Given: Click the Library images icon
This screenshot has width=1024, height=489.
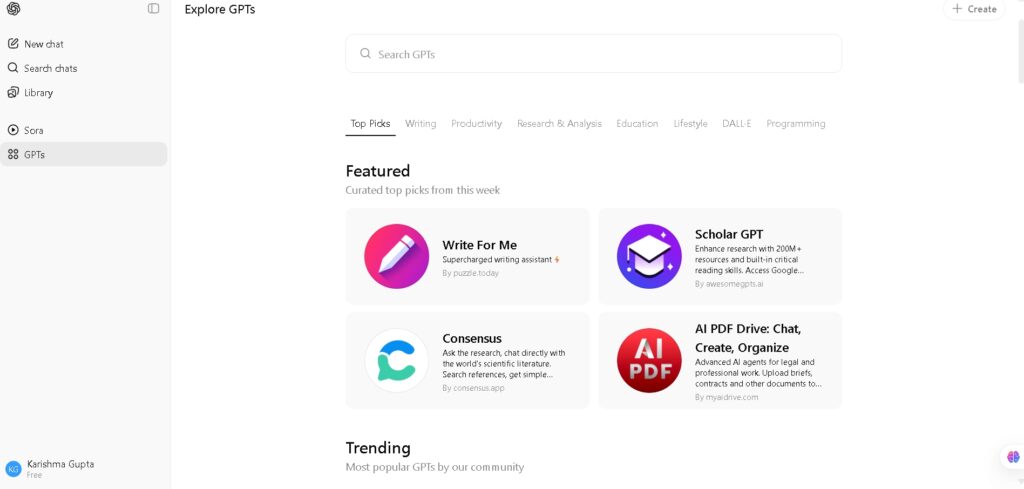Looking at the screenshot, I should coord(13,92).
